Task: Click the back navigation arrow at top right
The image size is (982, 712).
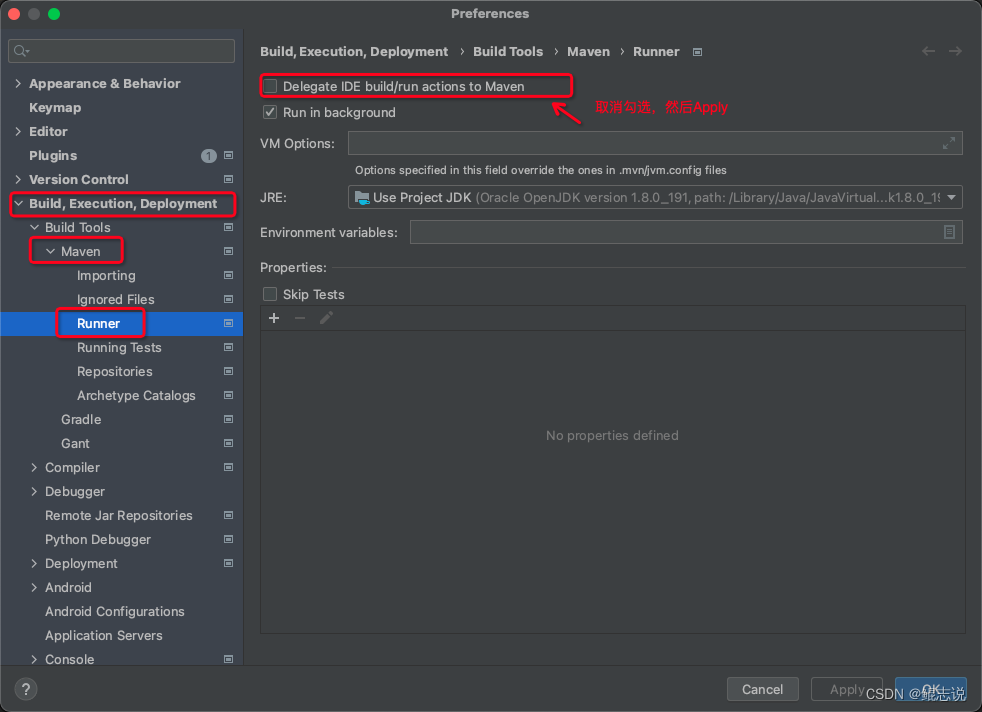Action: 927,51
